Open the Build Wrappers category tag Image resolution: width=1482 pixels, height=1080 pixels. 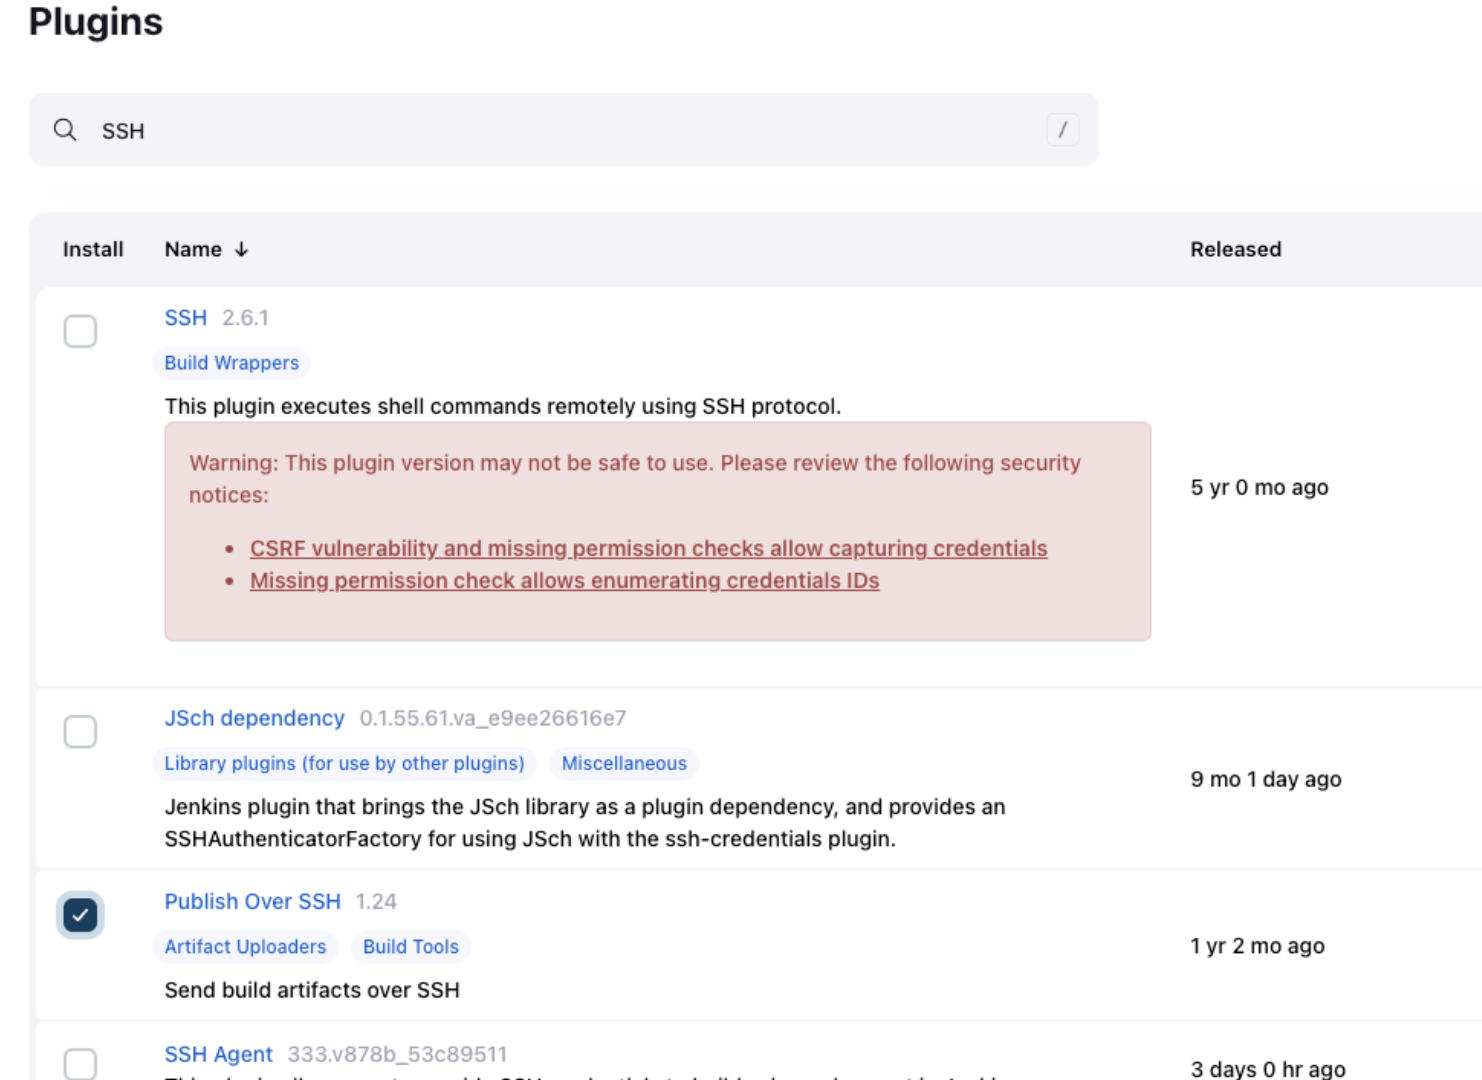point(232,363)
